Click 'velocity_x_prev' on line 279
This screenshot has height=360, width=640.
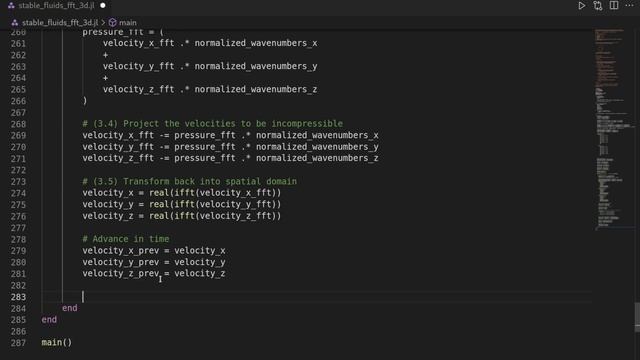(x=121, y=251)
